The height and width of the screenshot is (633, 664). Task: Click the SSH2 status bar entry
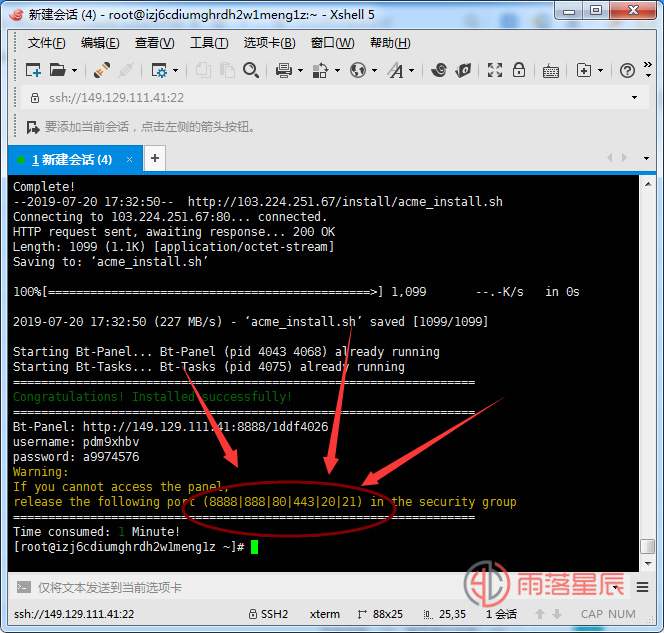click(268, 614)
